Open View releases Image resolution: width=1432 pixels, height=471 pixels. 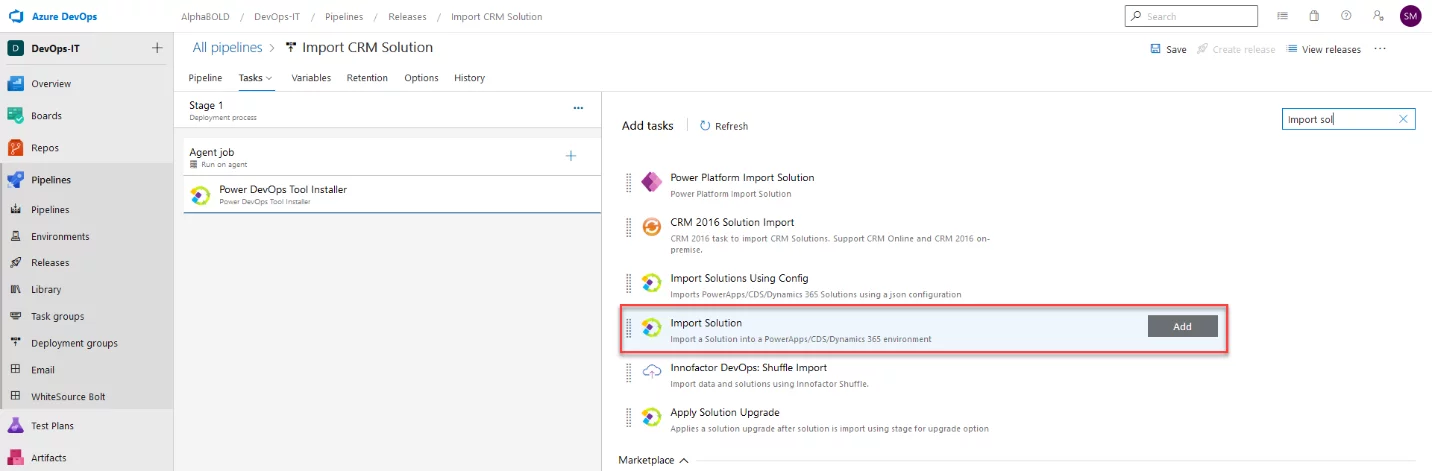pyautogui.click(x=1323, y=49)
